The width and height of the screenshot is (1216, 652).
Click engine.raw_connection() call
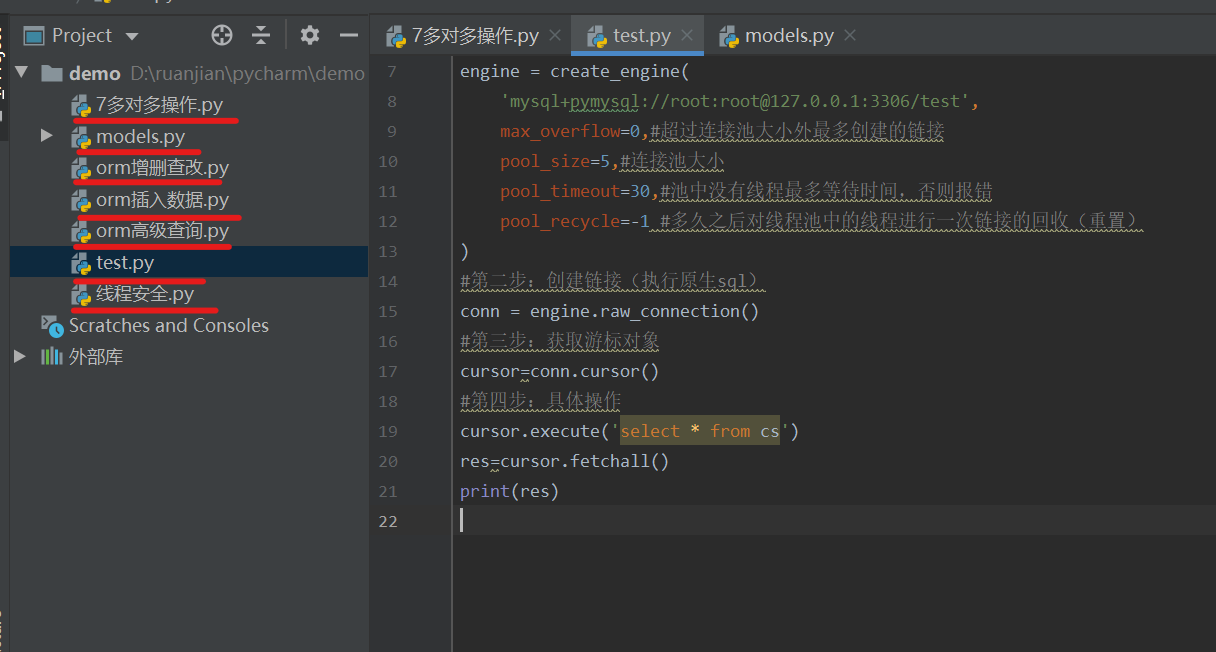[645, 311]
